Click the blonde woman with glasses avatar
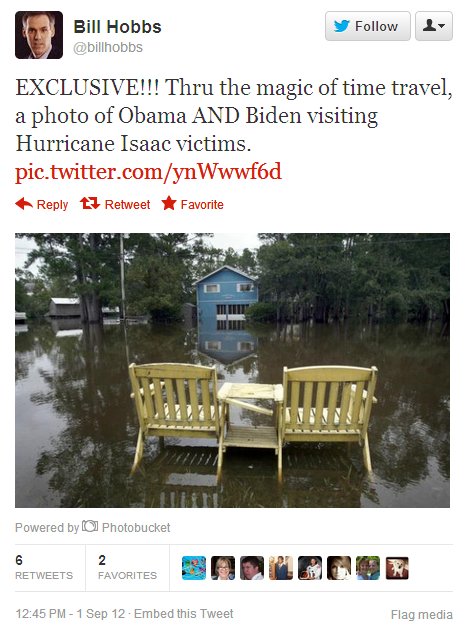 [x=223, y=568]
